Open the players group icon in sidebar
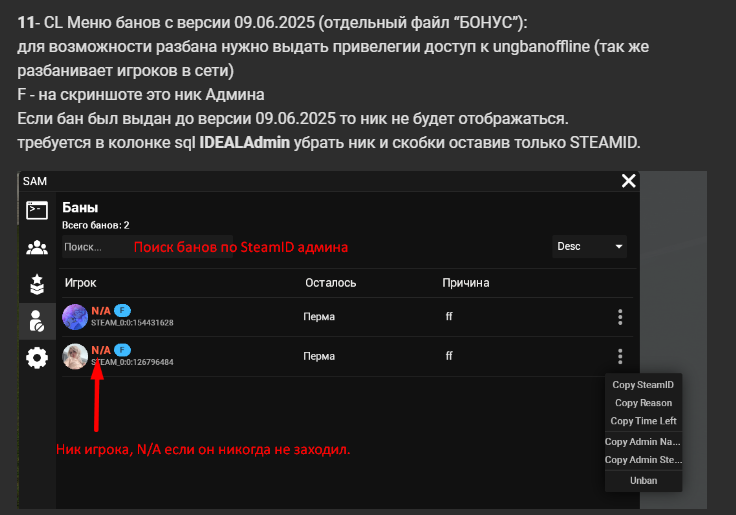736x515 pixels. click(37, 247)
